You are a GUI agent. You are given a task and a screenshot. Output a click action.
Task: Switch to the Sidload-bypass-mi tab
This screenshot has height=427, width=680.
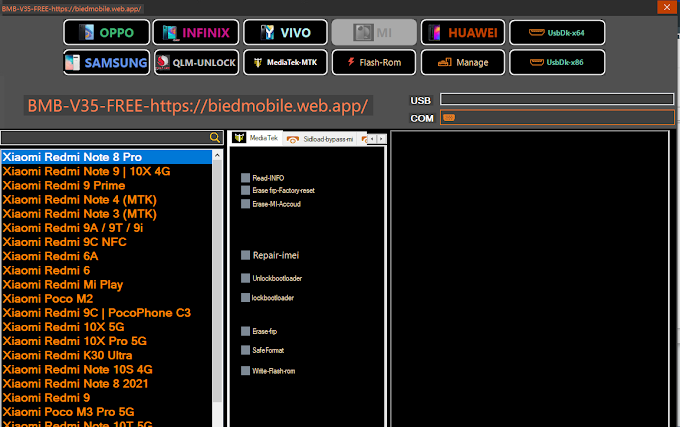point(321,139)
